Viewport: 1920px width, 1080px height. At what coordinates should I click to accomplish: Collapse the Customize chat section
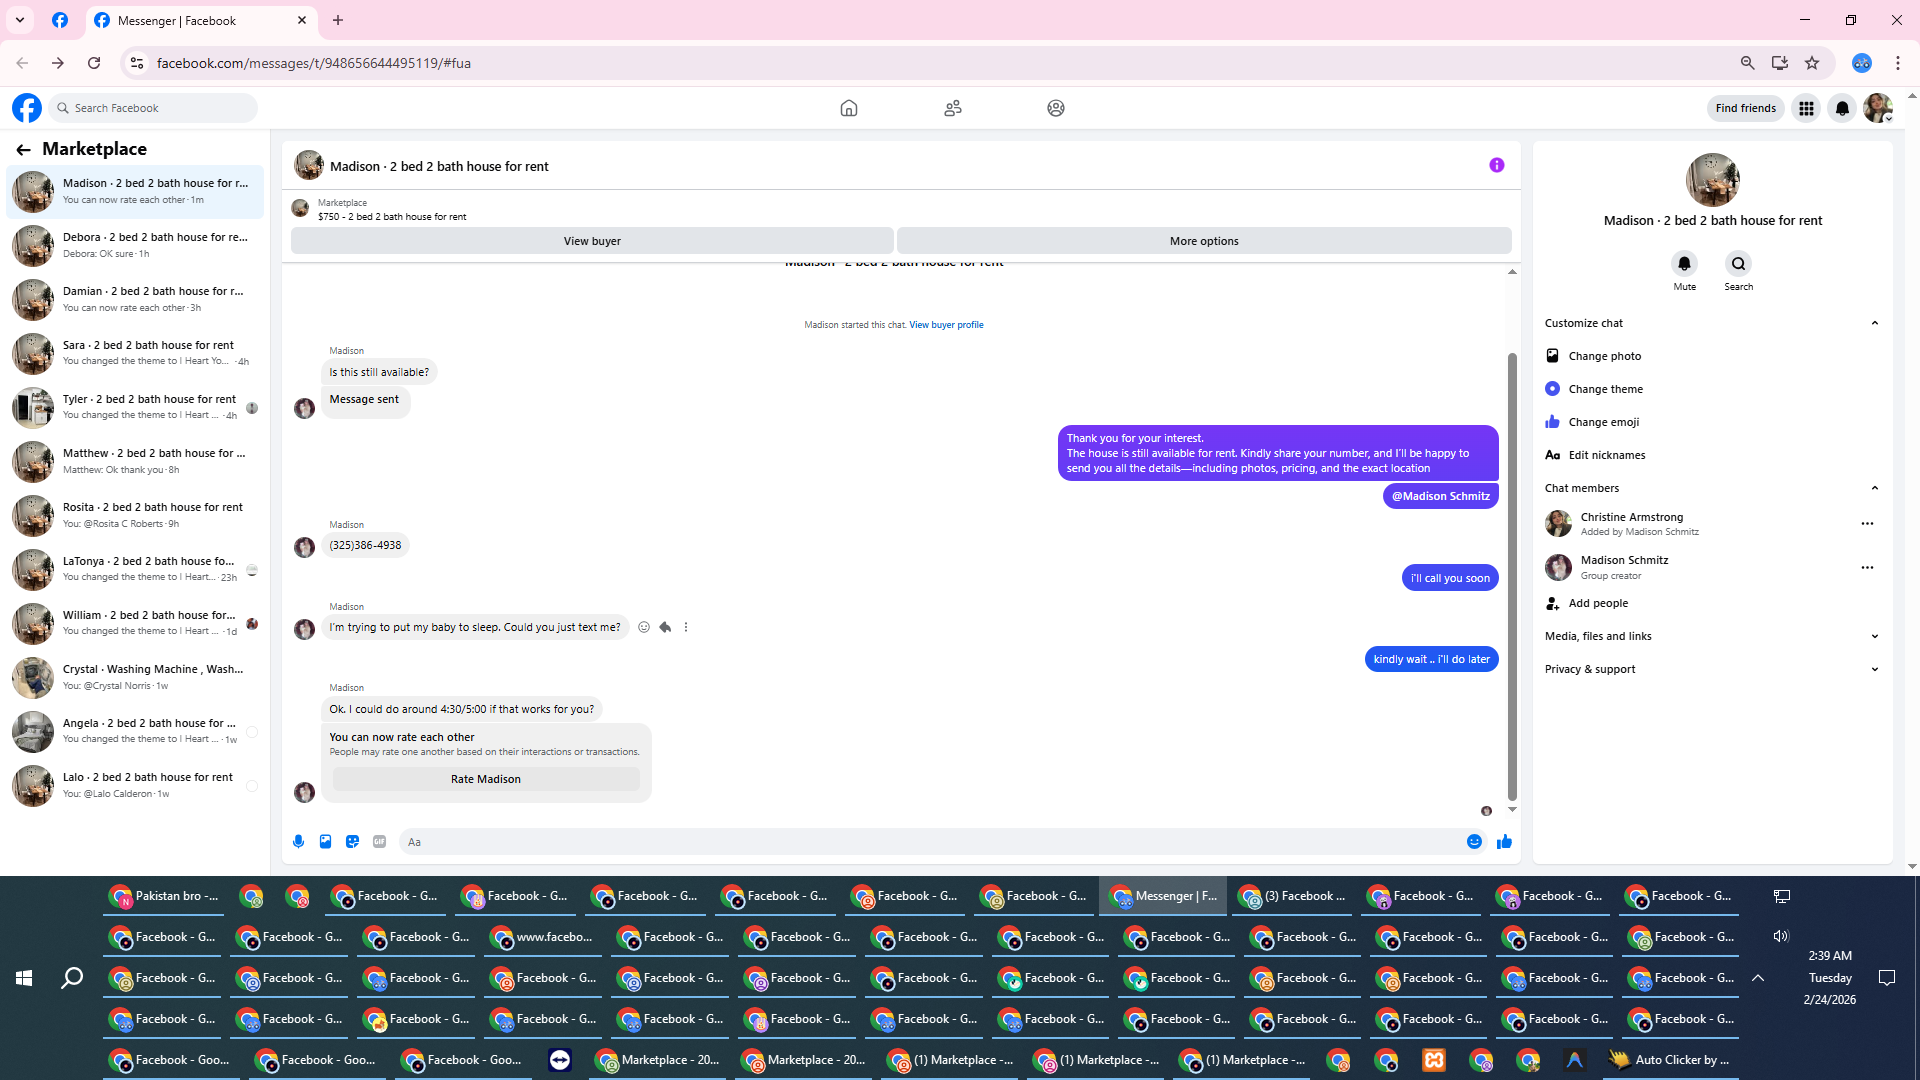(x=1874, y=323)
